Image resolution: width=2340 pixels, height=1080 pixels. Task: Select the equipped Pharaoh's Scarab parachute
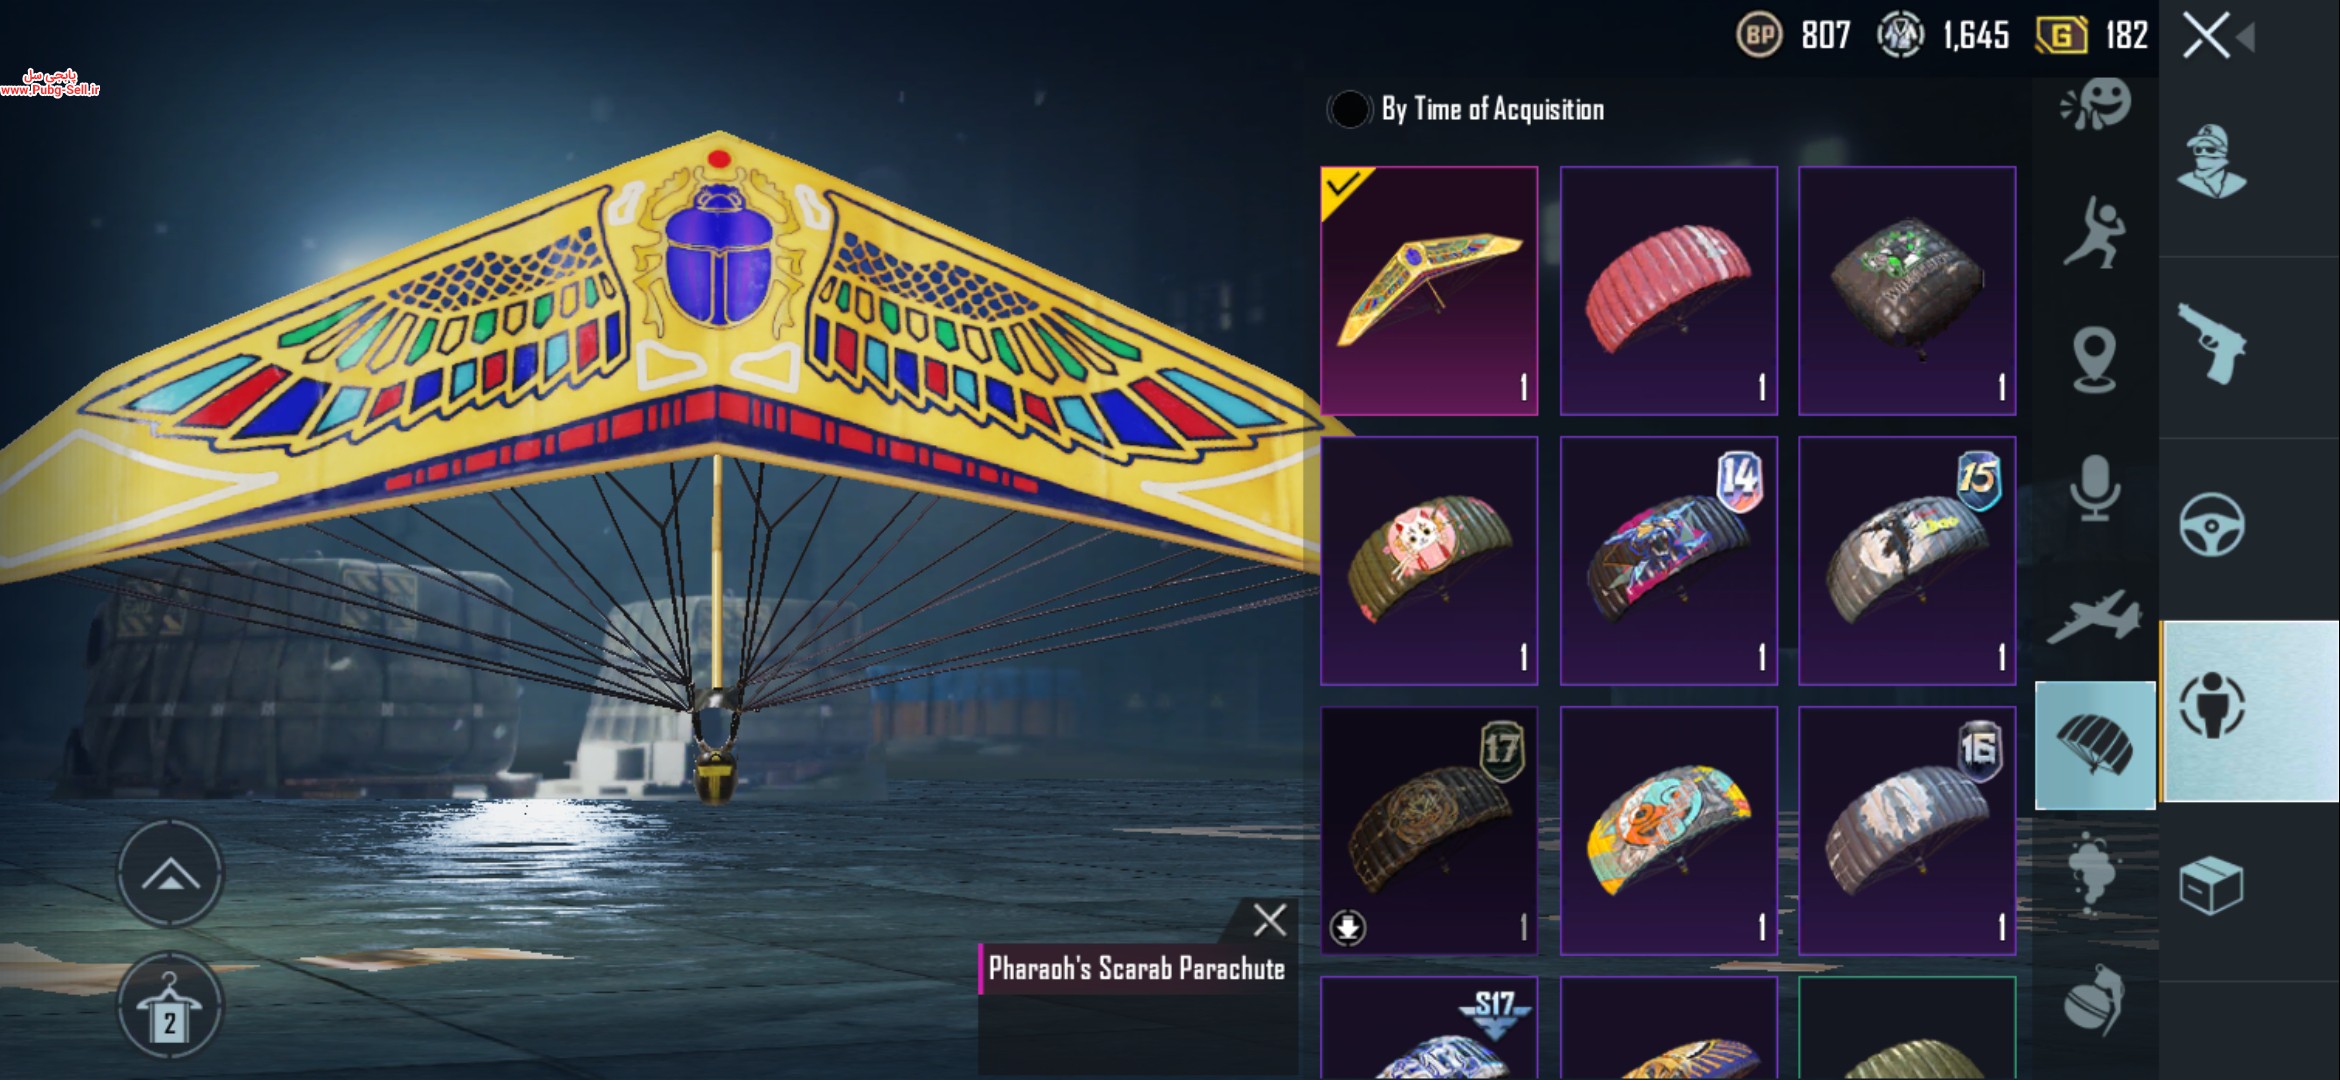[1429, 291]
